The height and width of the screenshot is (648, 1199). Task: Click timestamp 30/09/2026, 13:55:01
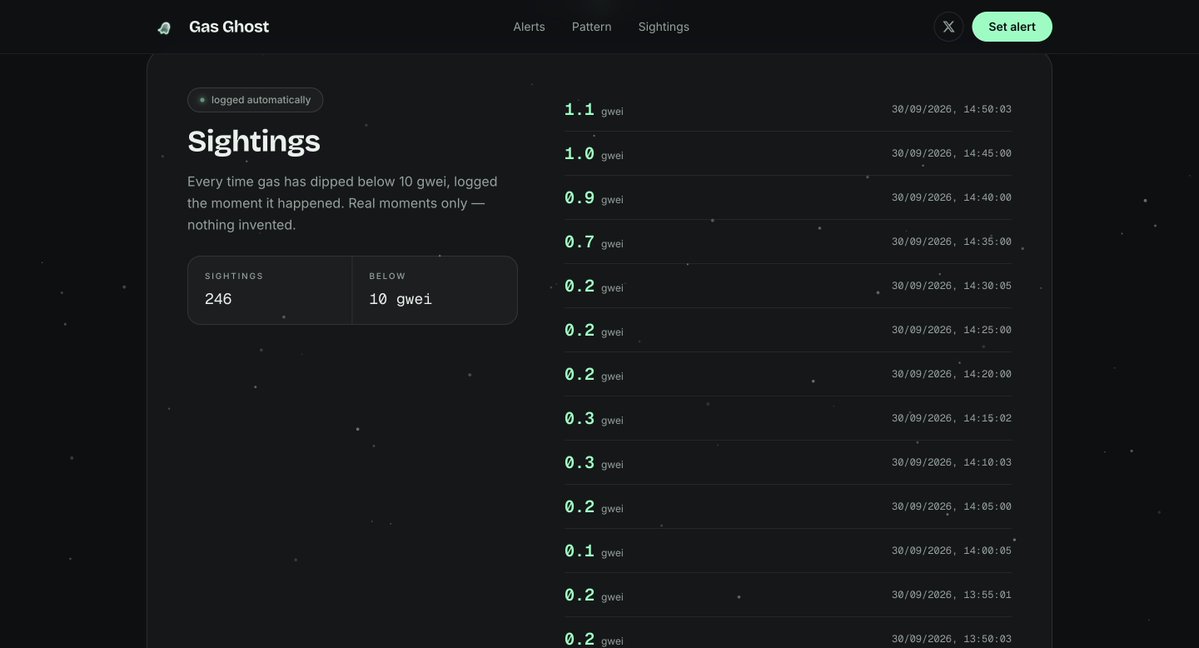pyautogui.click(x=950, y=595)
